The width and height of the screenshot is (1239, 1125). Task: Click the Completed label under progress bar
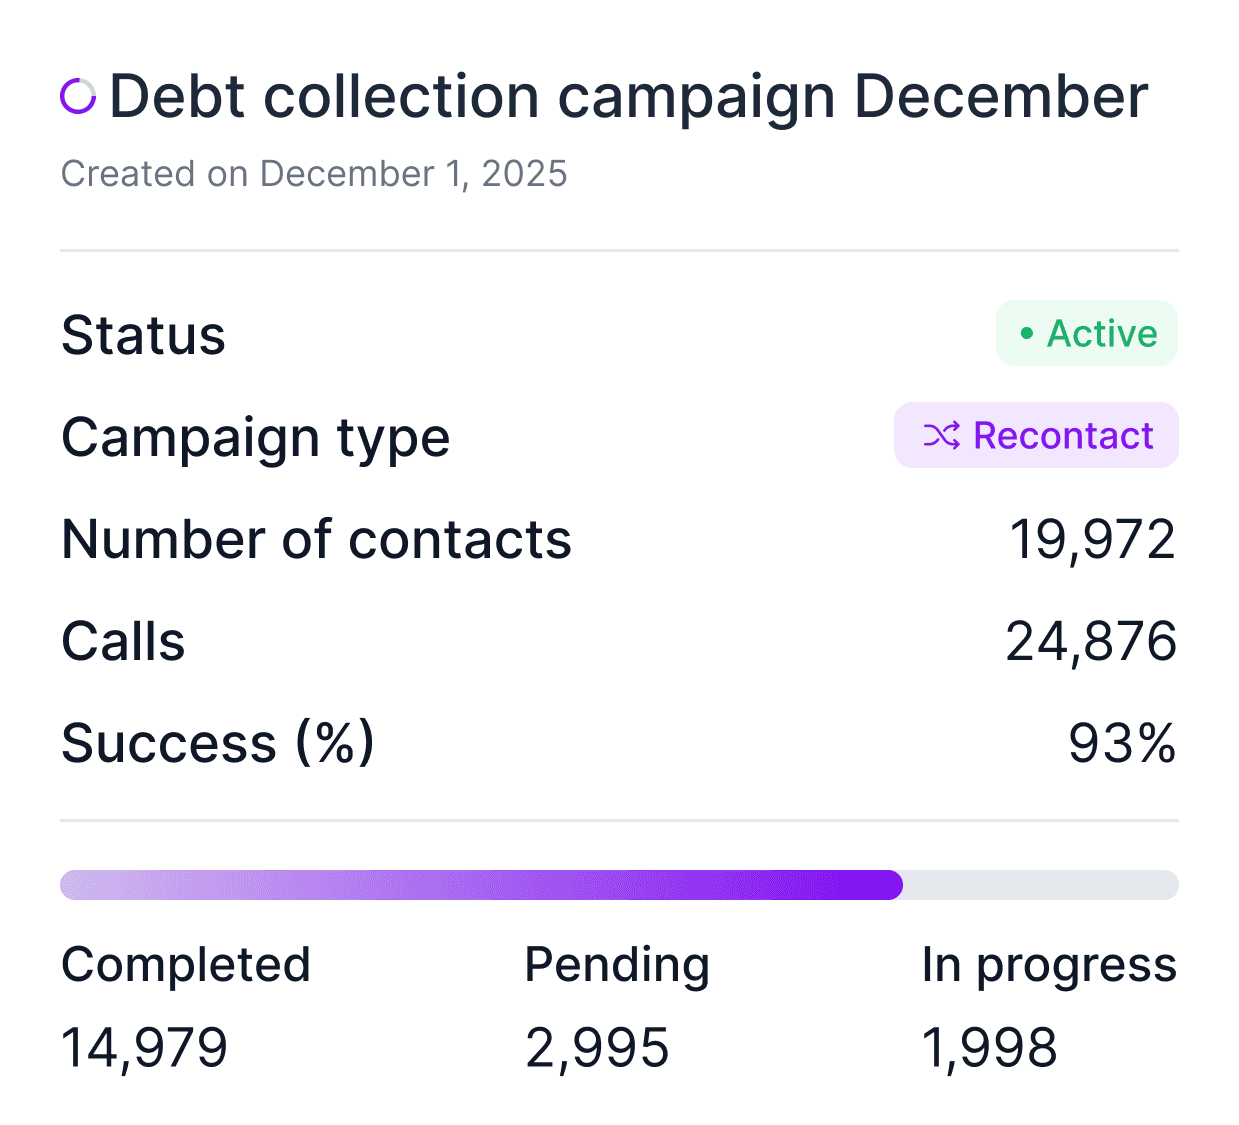pos(186,965)
